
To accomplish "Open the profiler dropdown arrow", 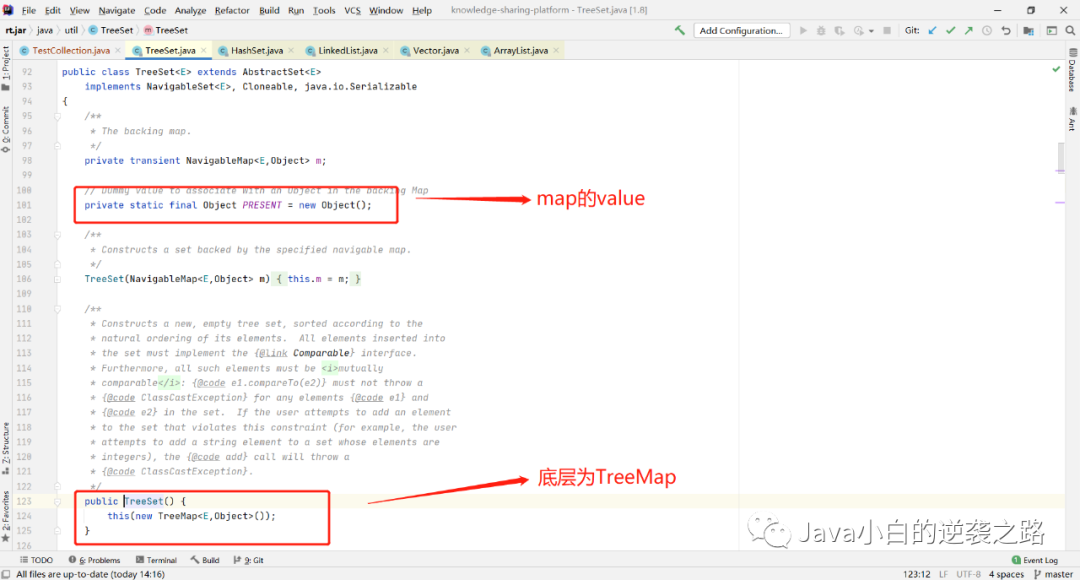I will click(871, 31).
